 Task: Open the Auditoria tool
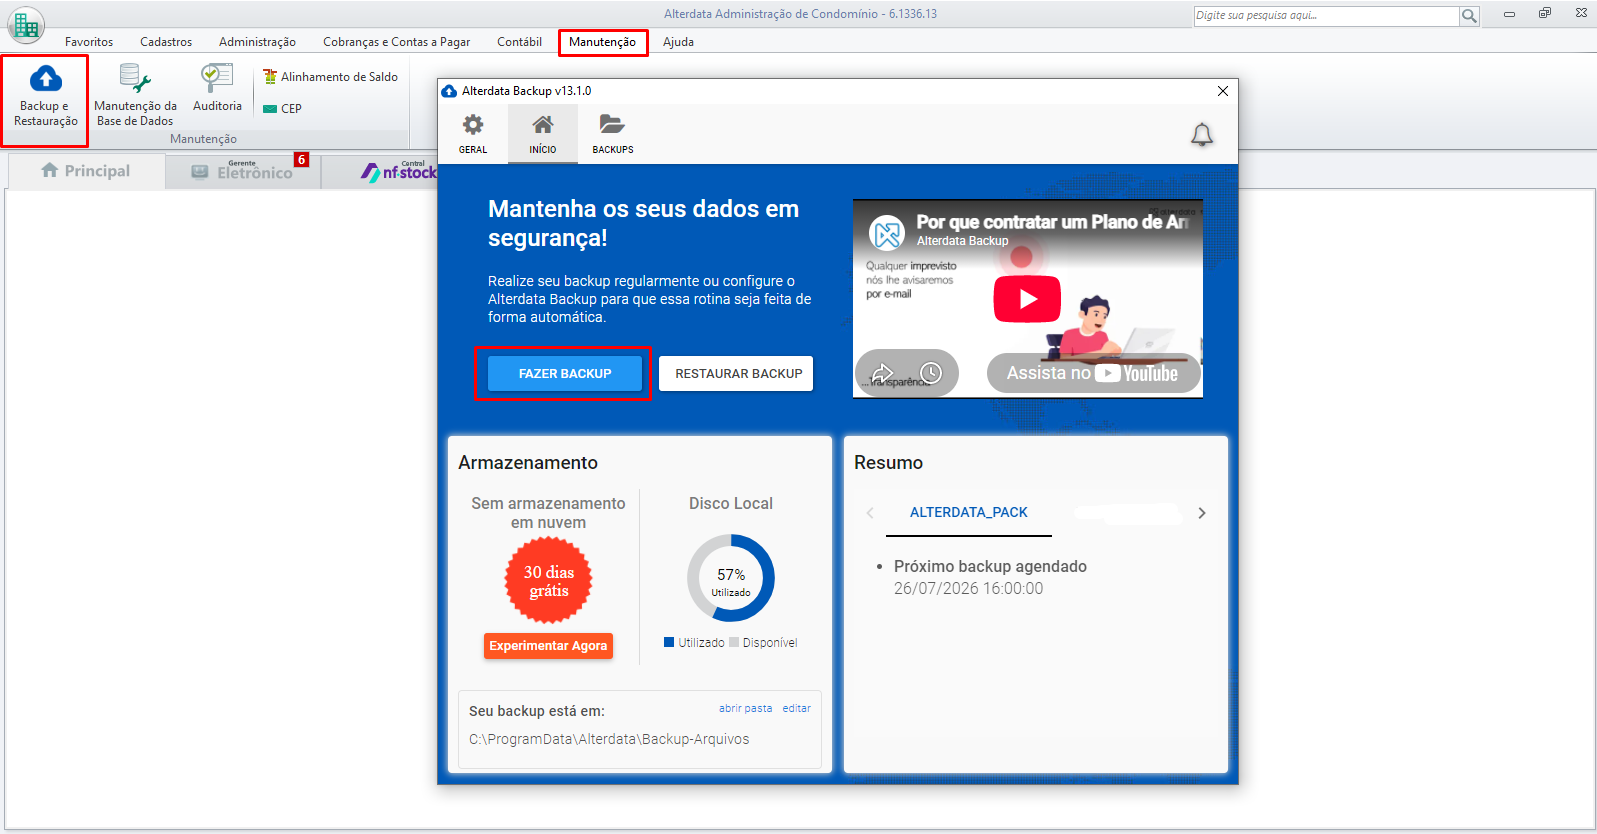click(x=217, y=90)
